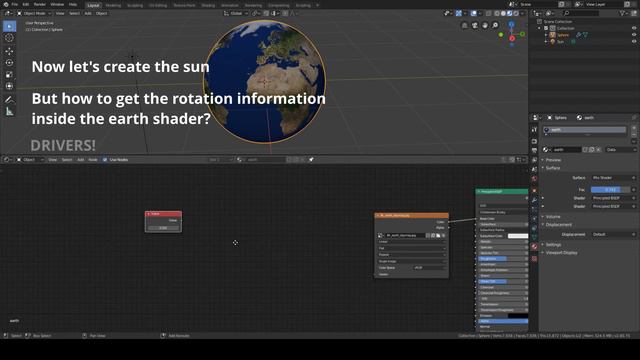Switch to rendered viewport shading
The height and width of the screenshot is (360, 640).
point(516,13)
